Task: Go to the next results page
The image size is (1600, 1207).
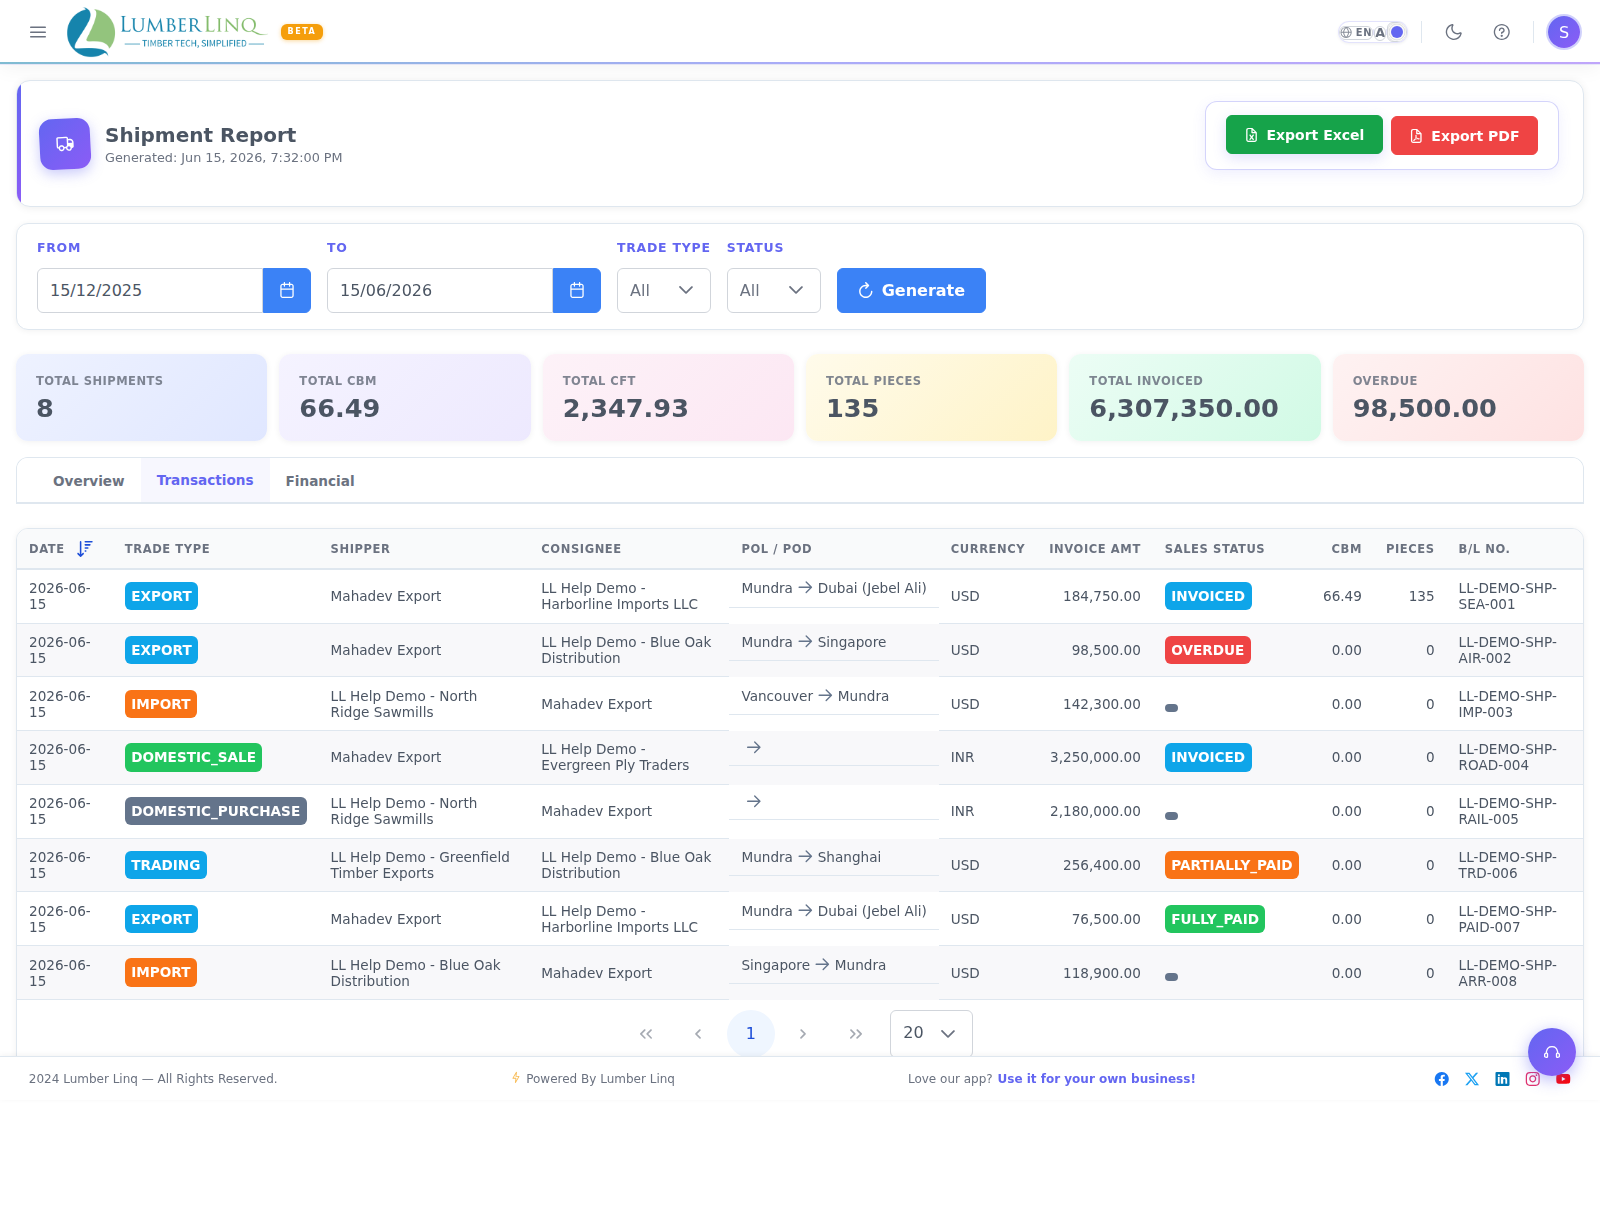Action: [803, 1034]
